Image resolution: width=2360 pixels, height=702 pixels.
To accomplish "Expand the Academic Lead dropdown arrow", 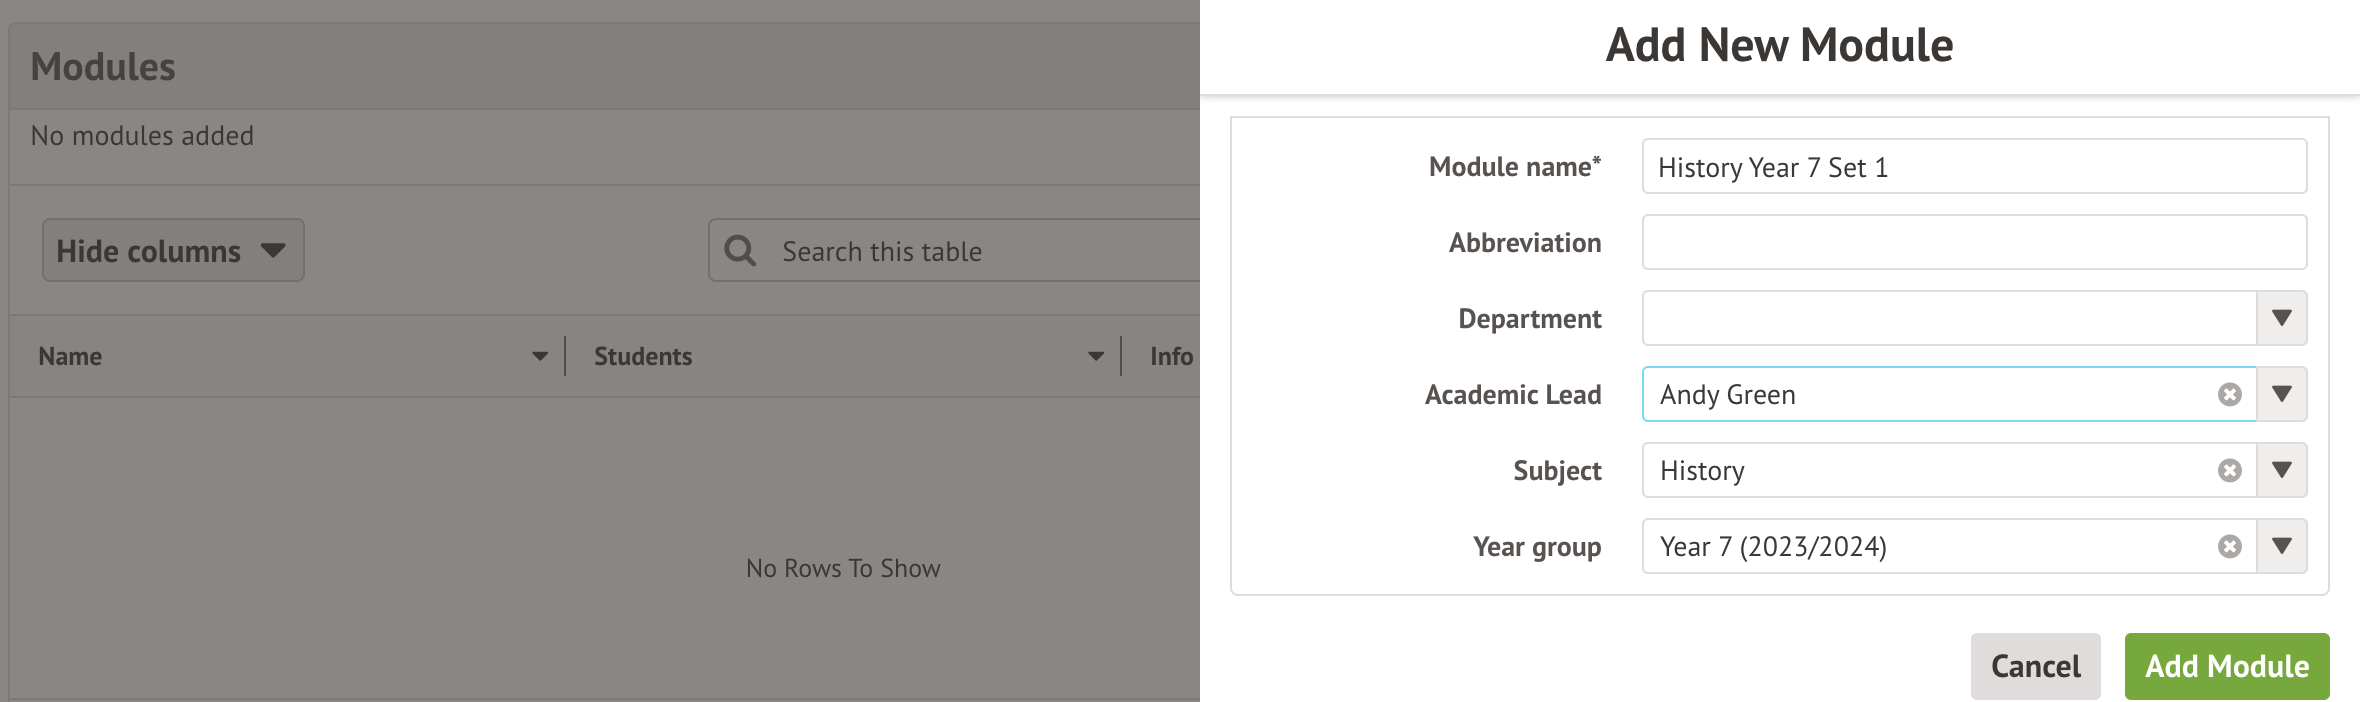I will tap(2281, 395).
